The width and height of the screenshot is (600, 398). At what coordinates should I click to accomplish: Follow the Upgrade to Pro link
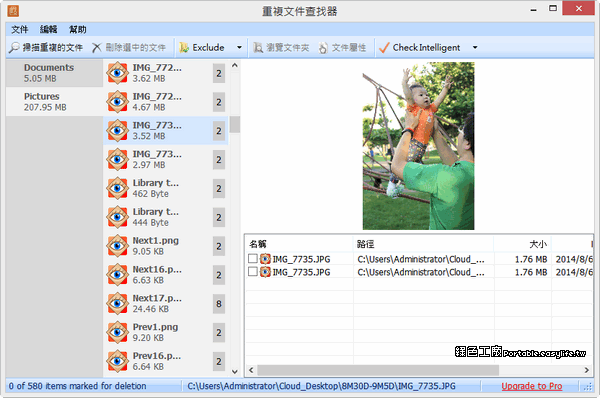point(532,386)
